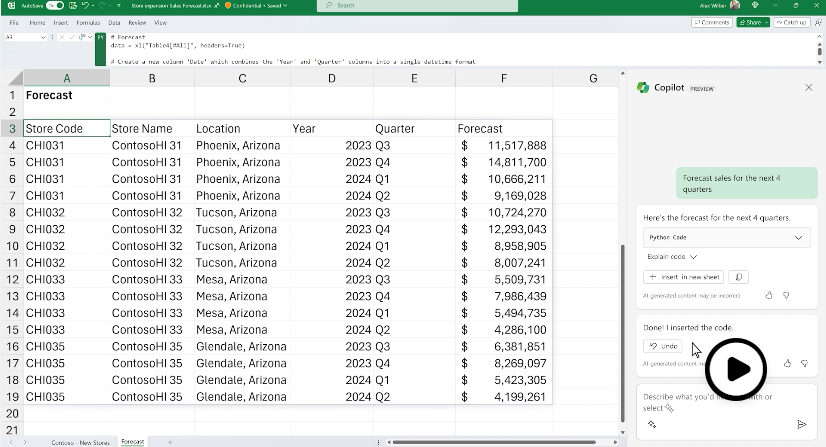Screen dimensions: 826x447
Task: Switch to the Formulas ribbon tab
Action: [x=88, y=23]
